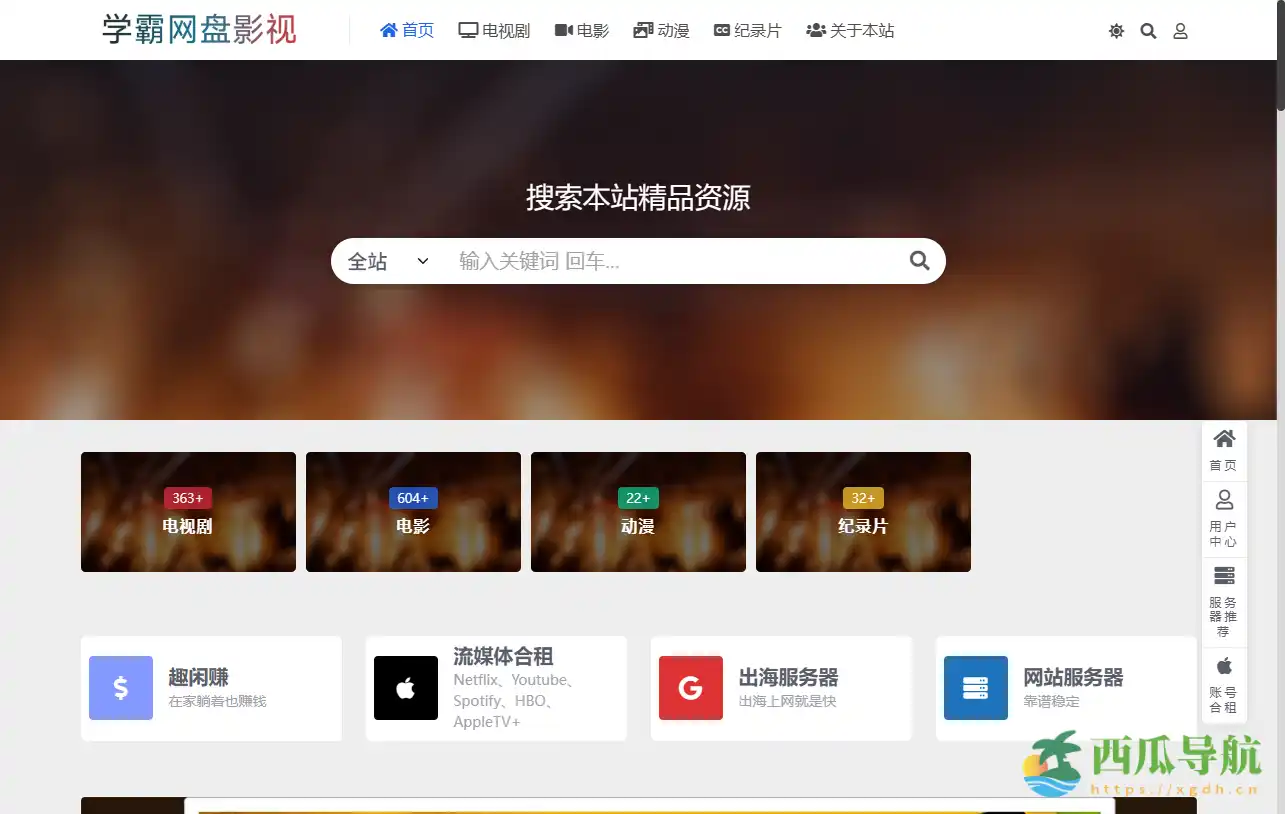Viewport: 1285px width, 814px height.
Task: Select 动漫 in the top navigation
Action: click(661, 31)
